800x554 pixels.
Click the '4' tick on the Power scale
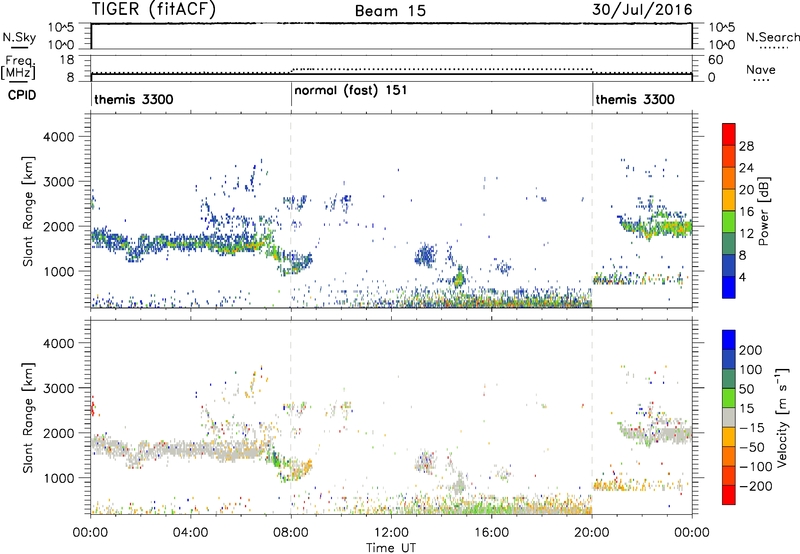[742, 277]
